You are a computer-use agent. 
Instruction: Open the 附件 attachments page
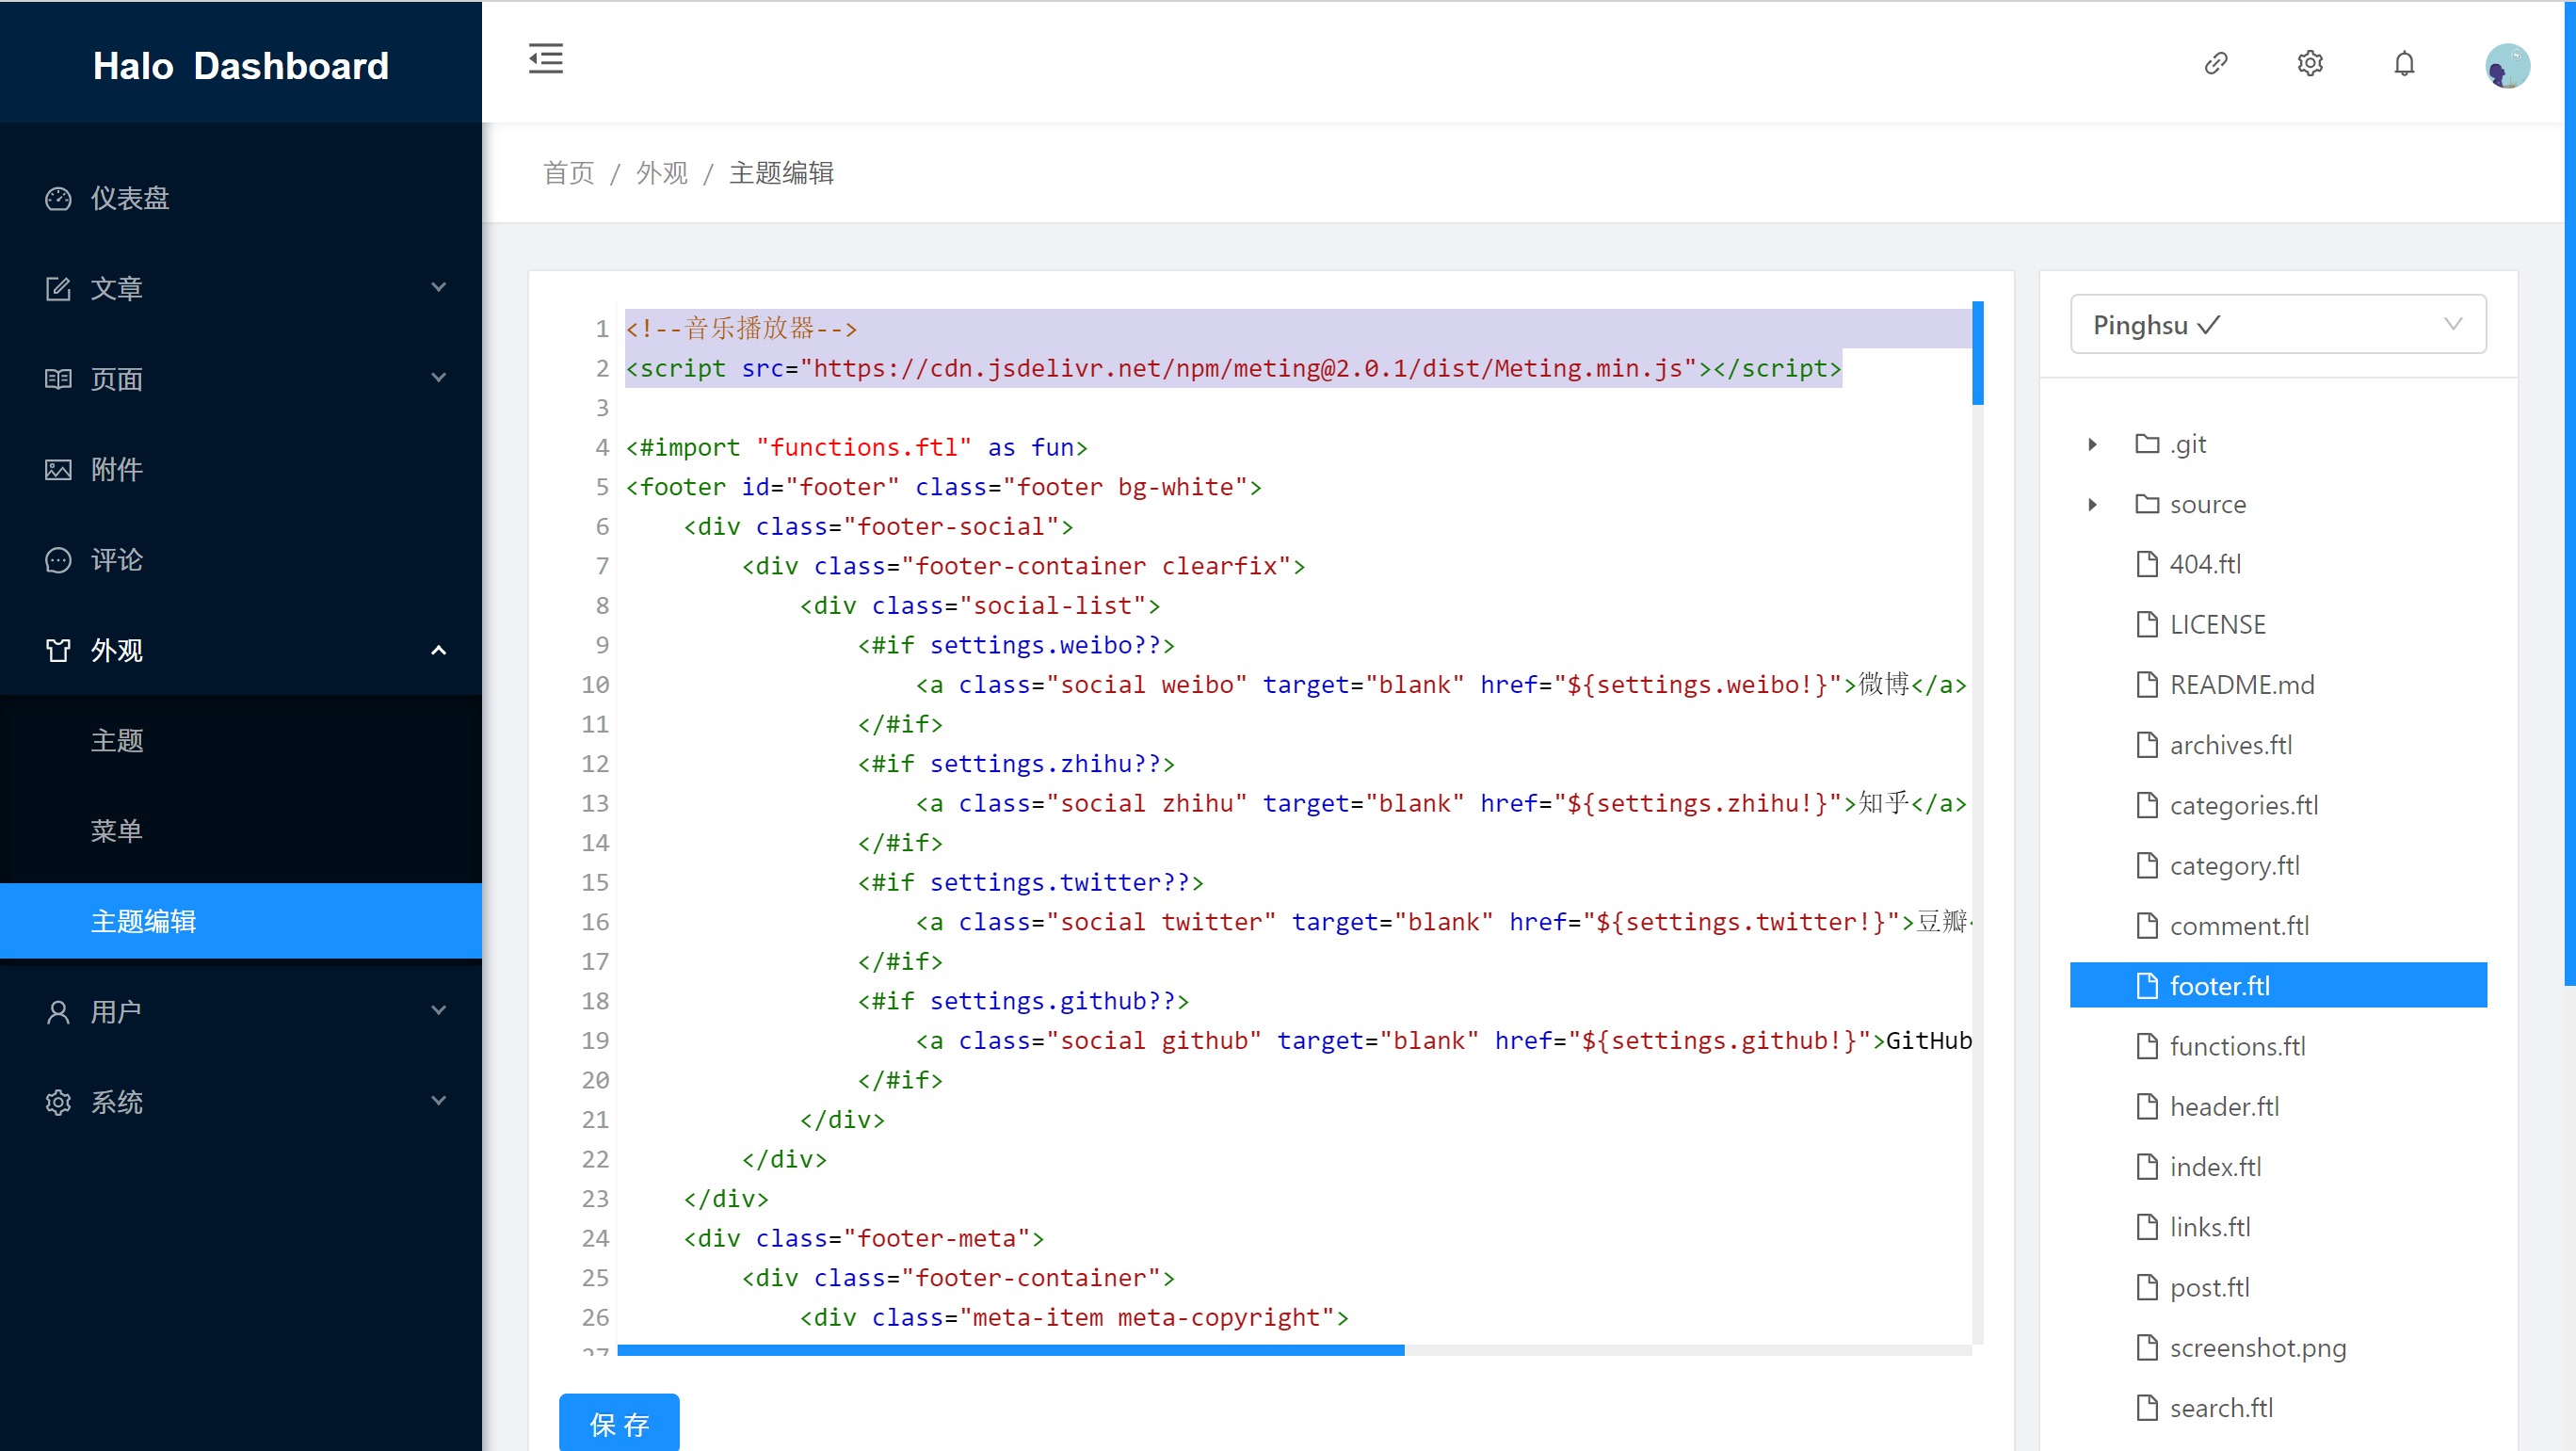pos(241,470)
